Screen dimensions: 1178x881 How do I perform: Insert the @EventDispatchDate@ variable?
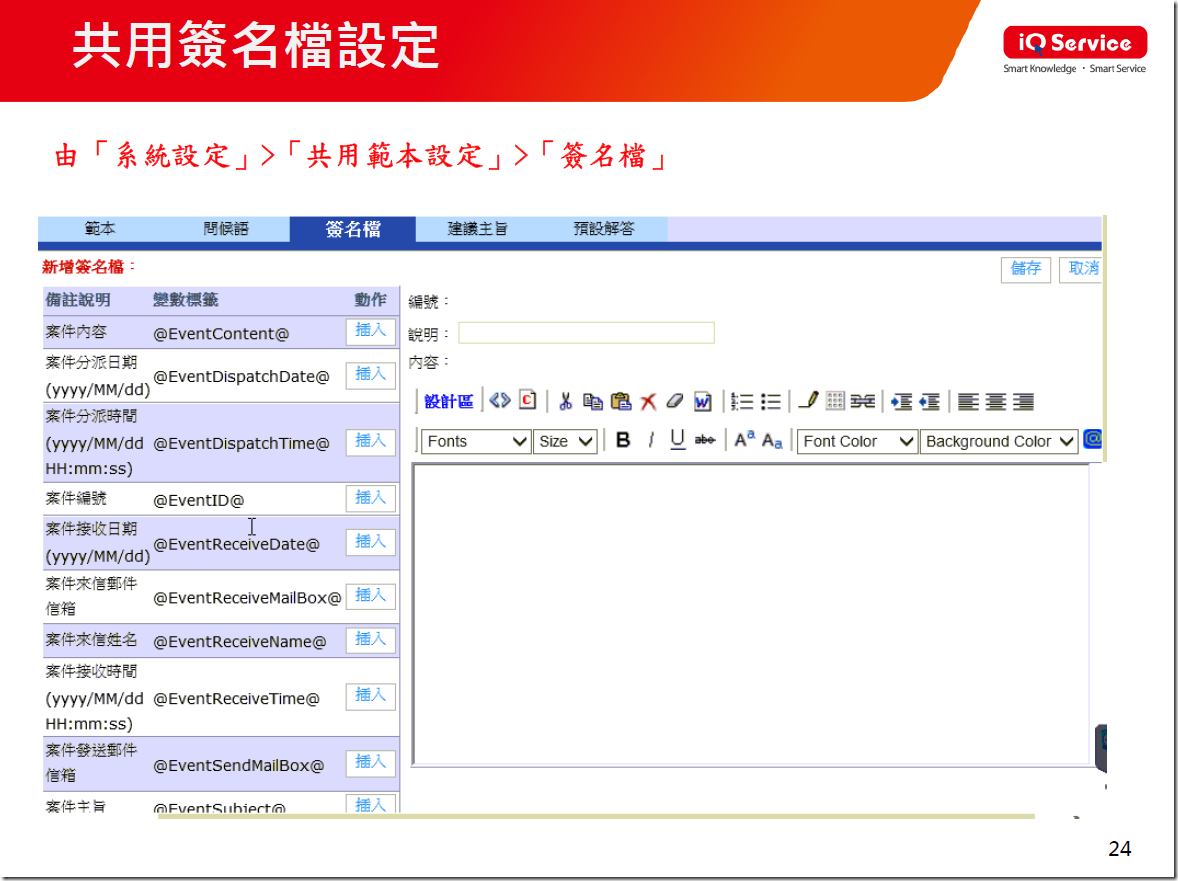coord(370,375)
